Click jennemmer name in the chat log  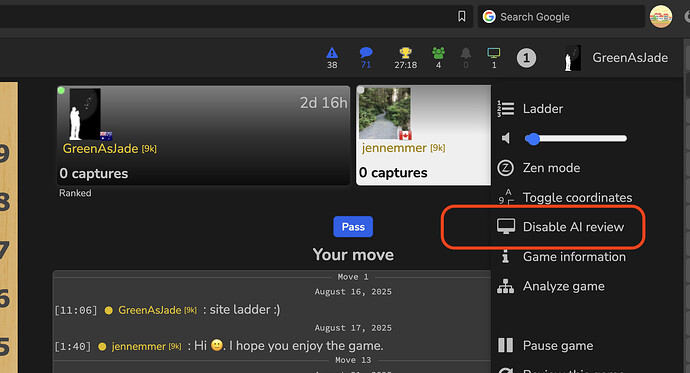click(x=139, y=346)
